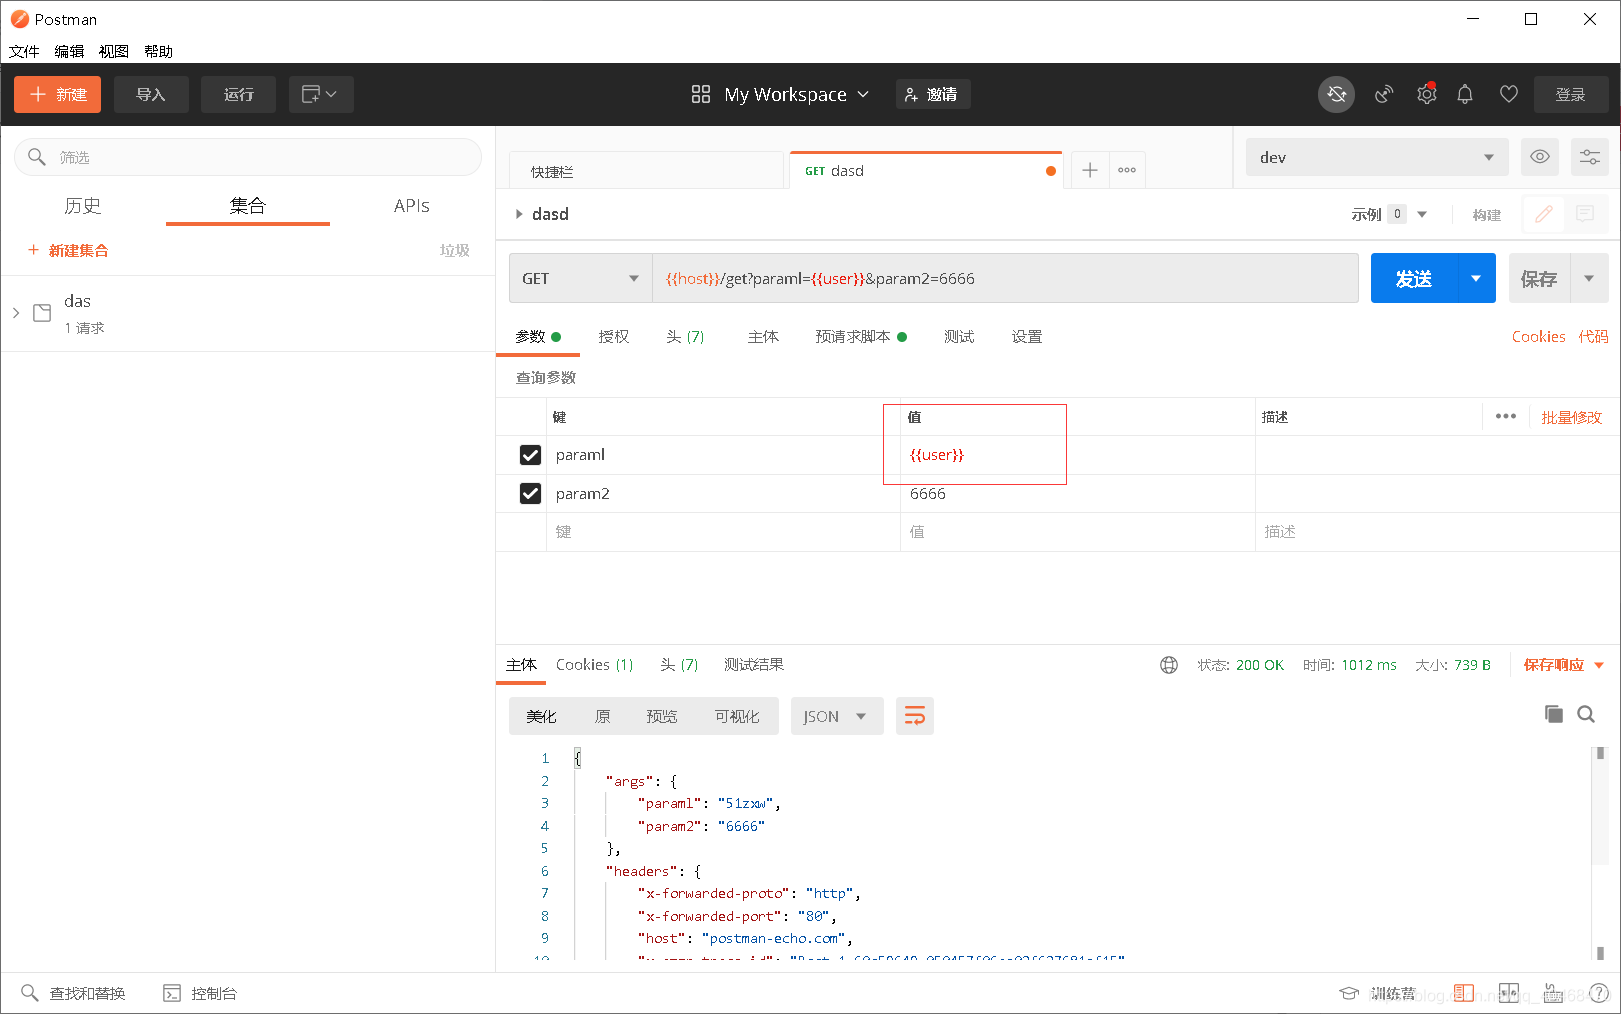
Task: Click the heart icon in header
Action: pyautogui.click(x=1509, y=94)
